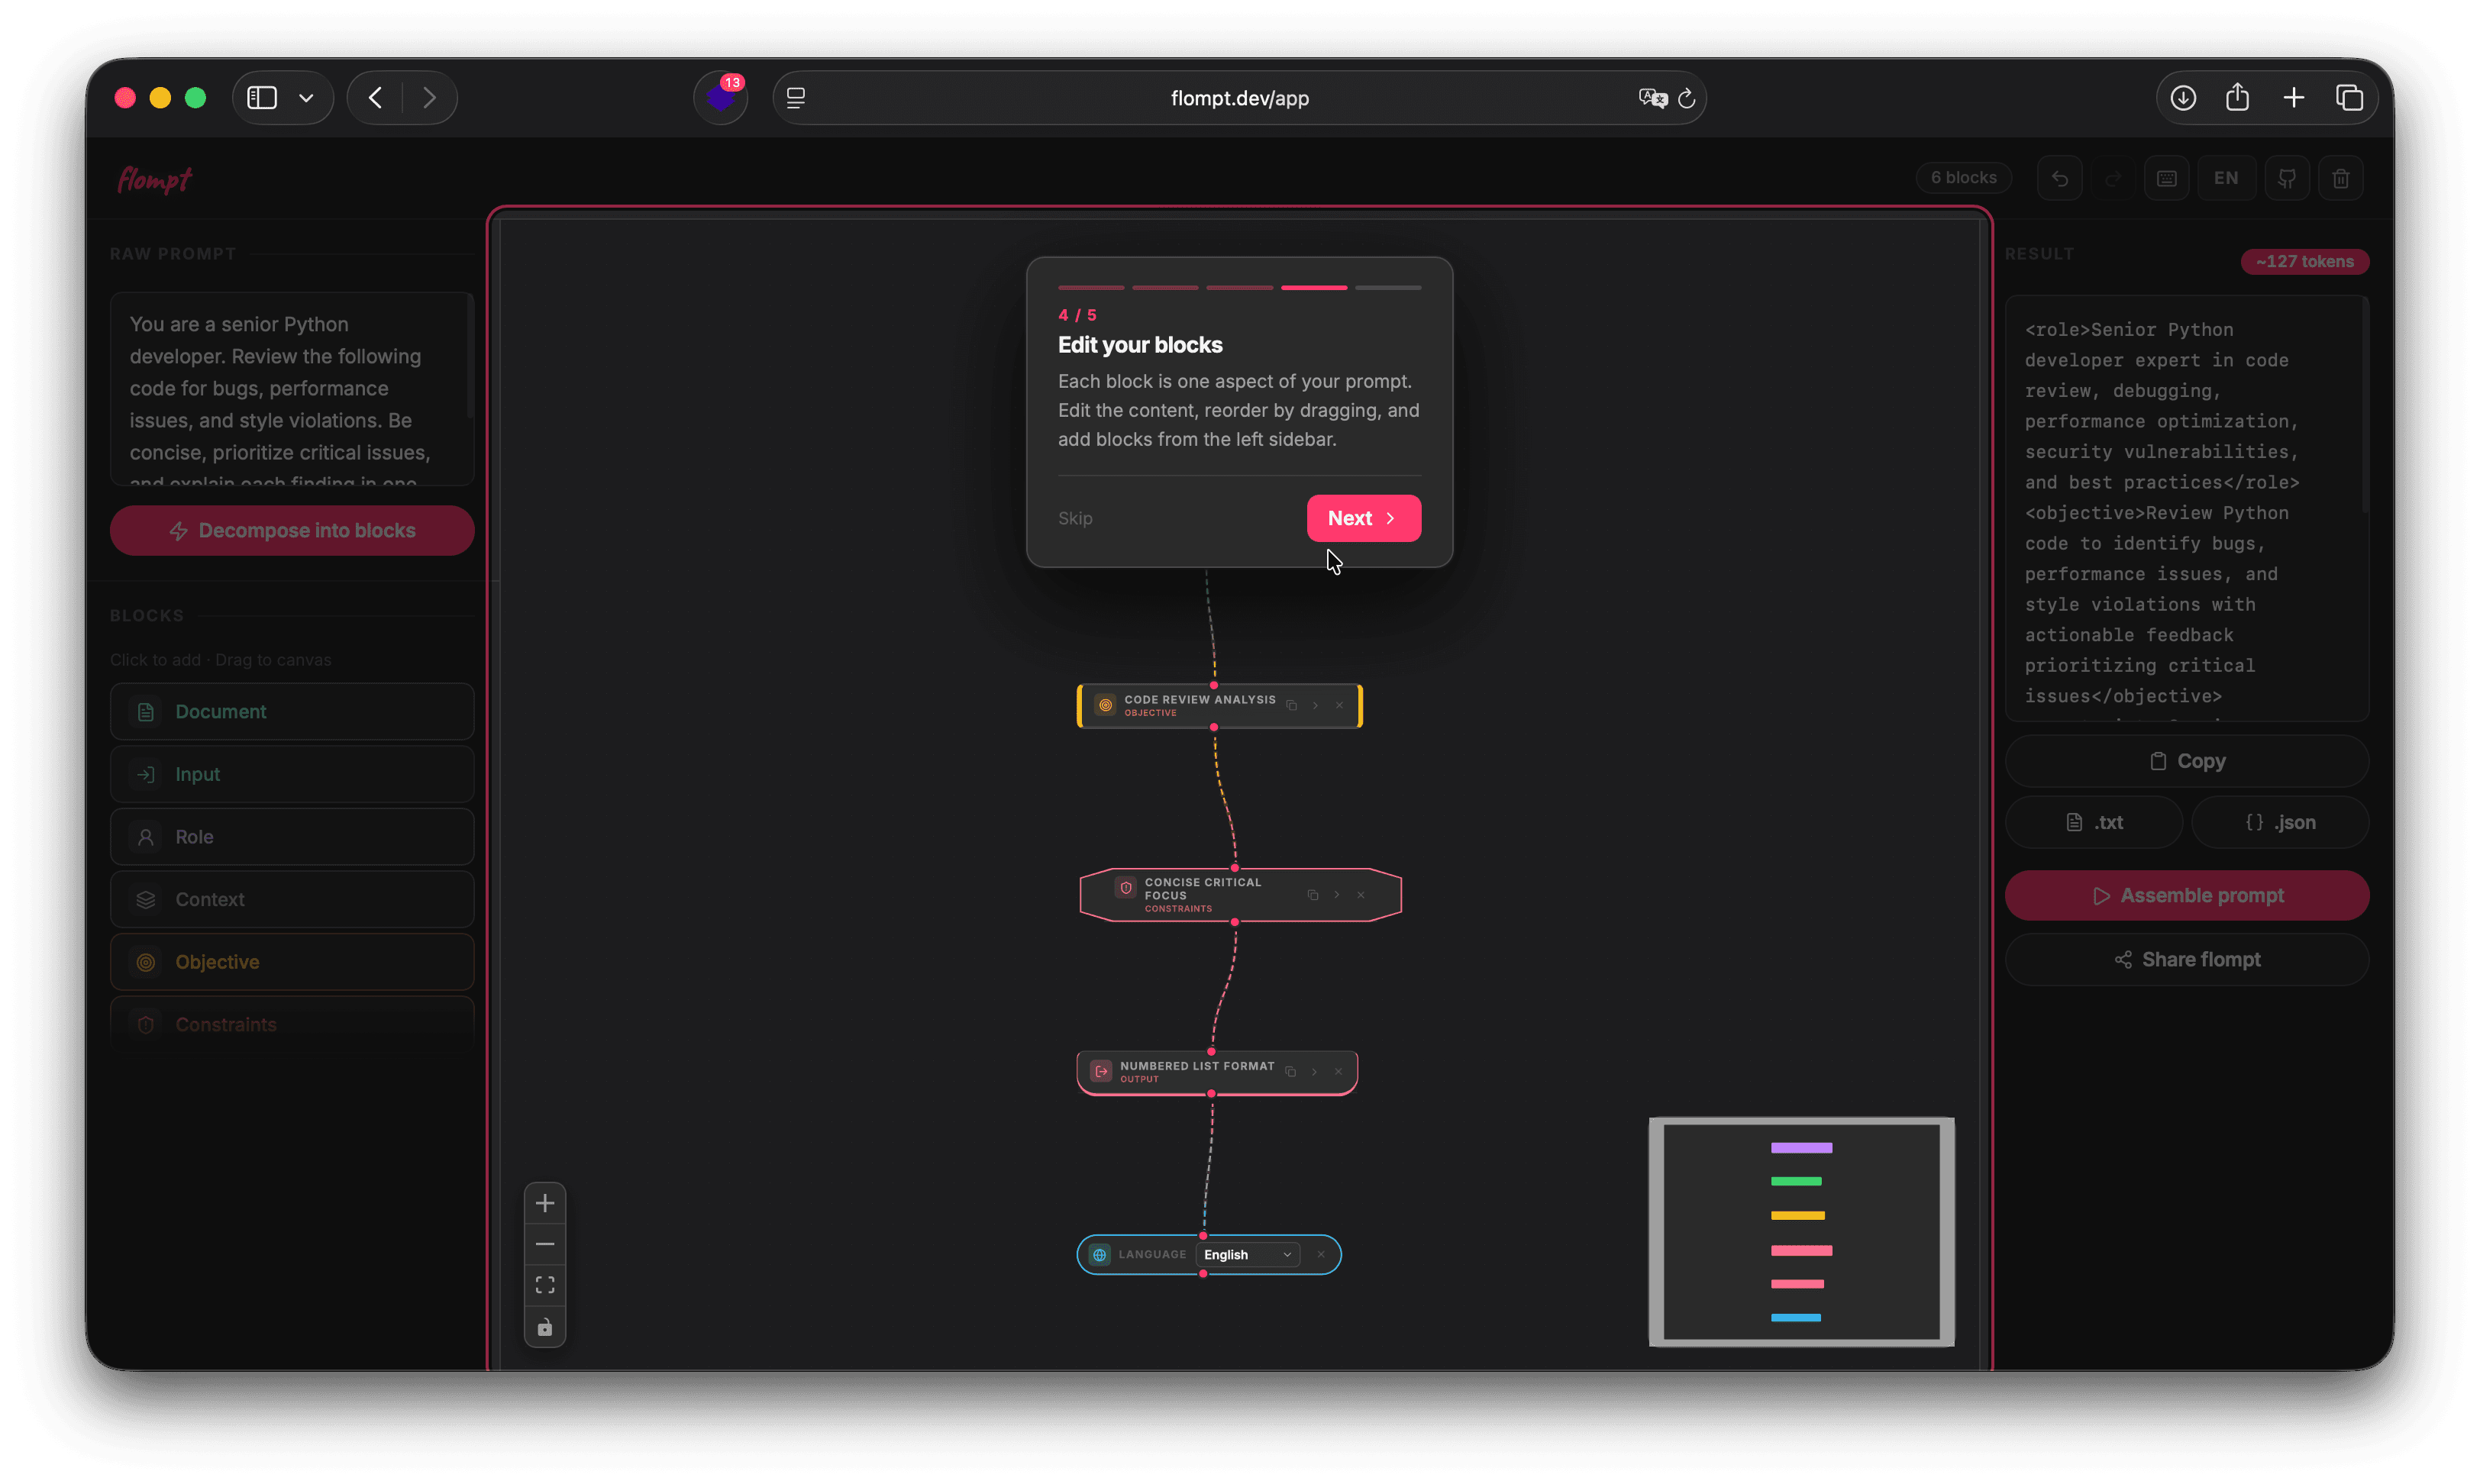
Task: Open the GitHub repository link
Action: pos(2288,177)
